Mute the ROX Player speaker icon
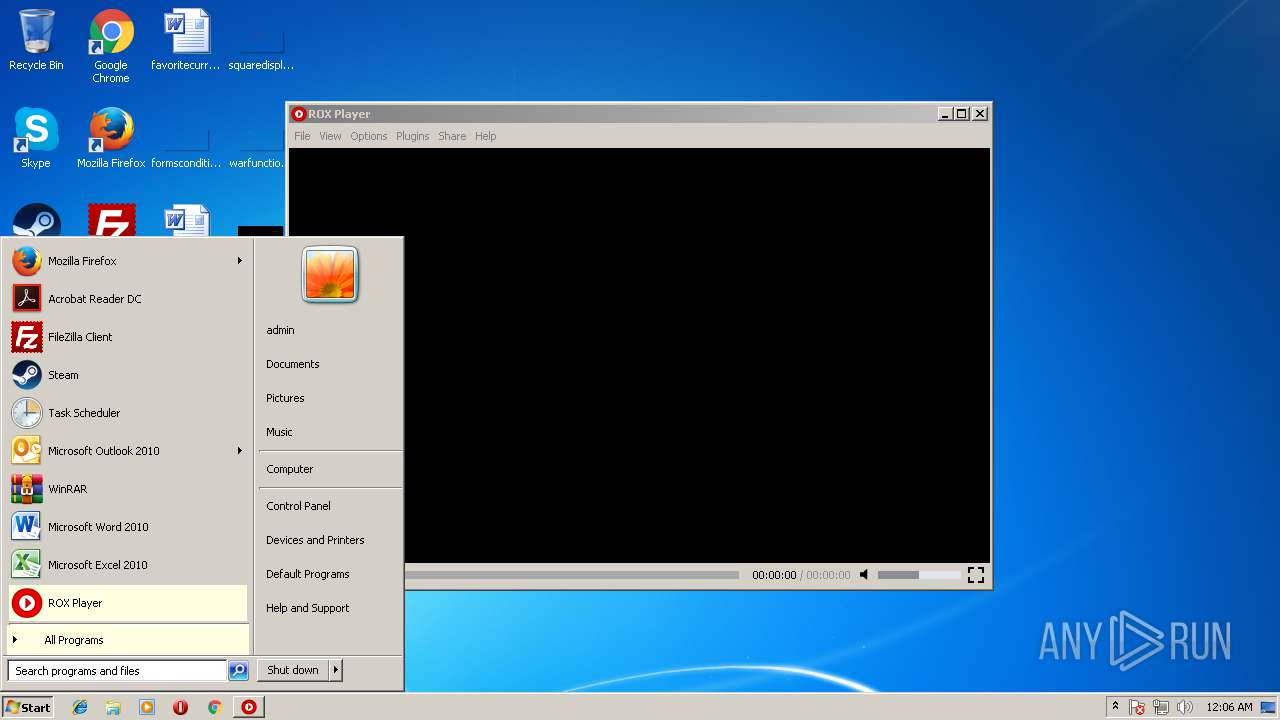 coord(864,575)
